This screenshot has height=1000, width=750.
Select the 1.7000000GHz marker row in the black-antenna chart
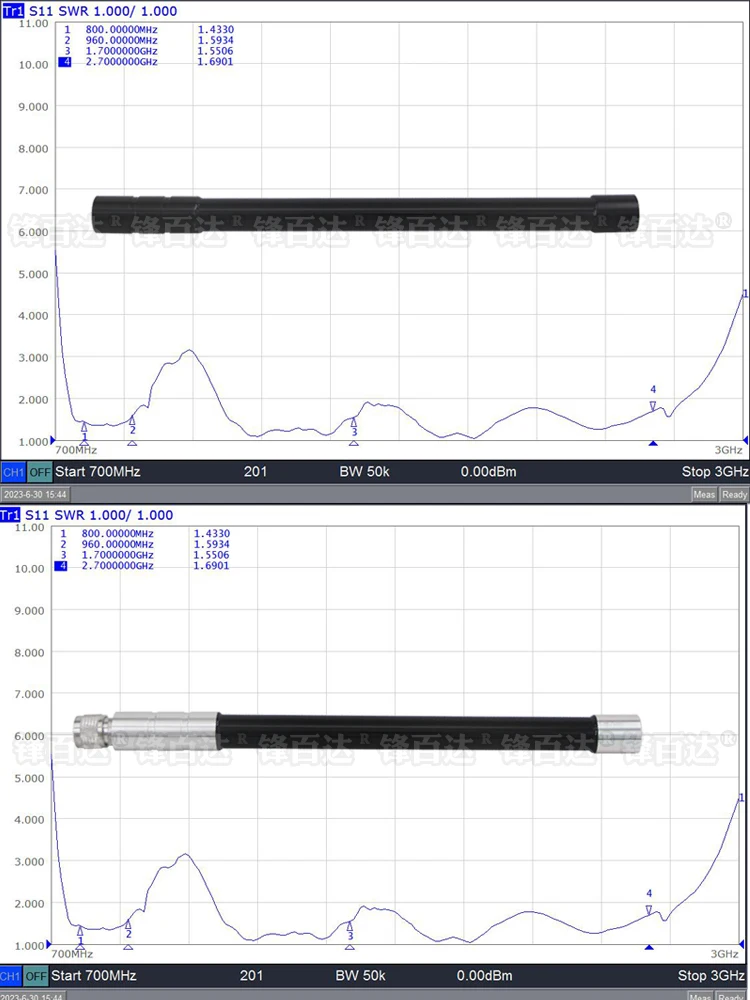click(149, 51)
